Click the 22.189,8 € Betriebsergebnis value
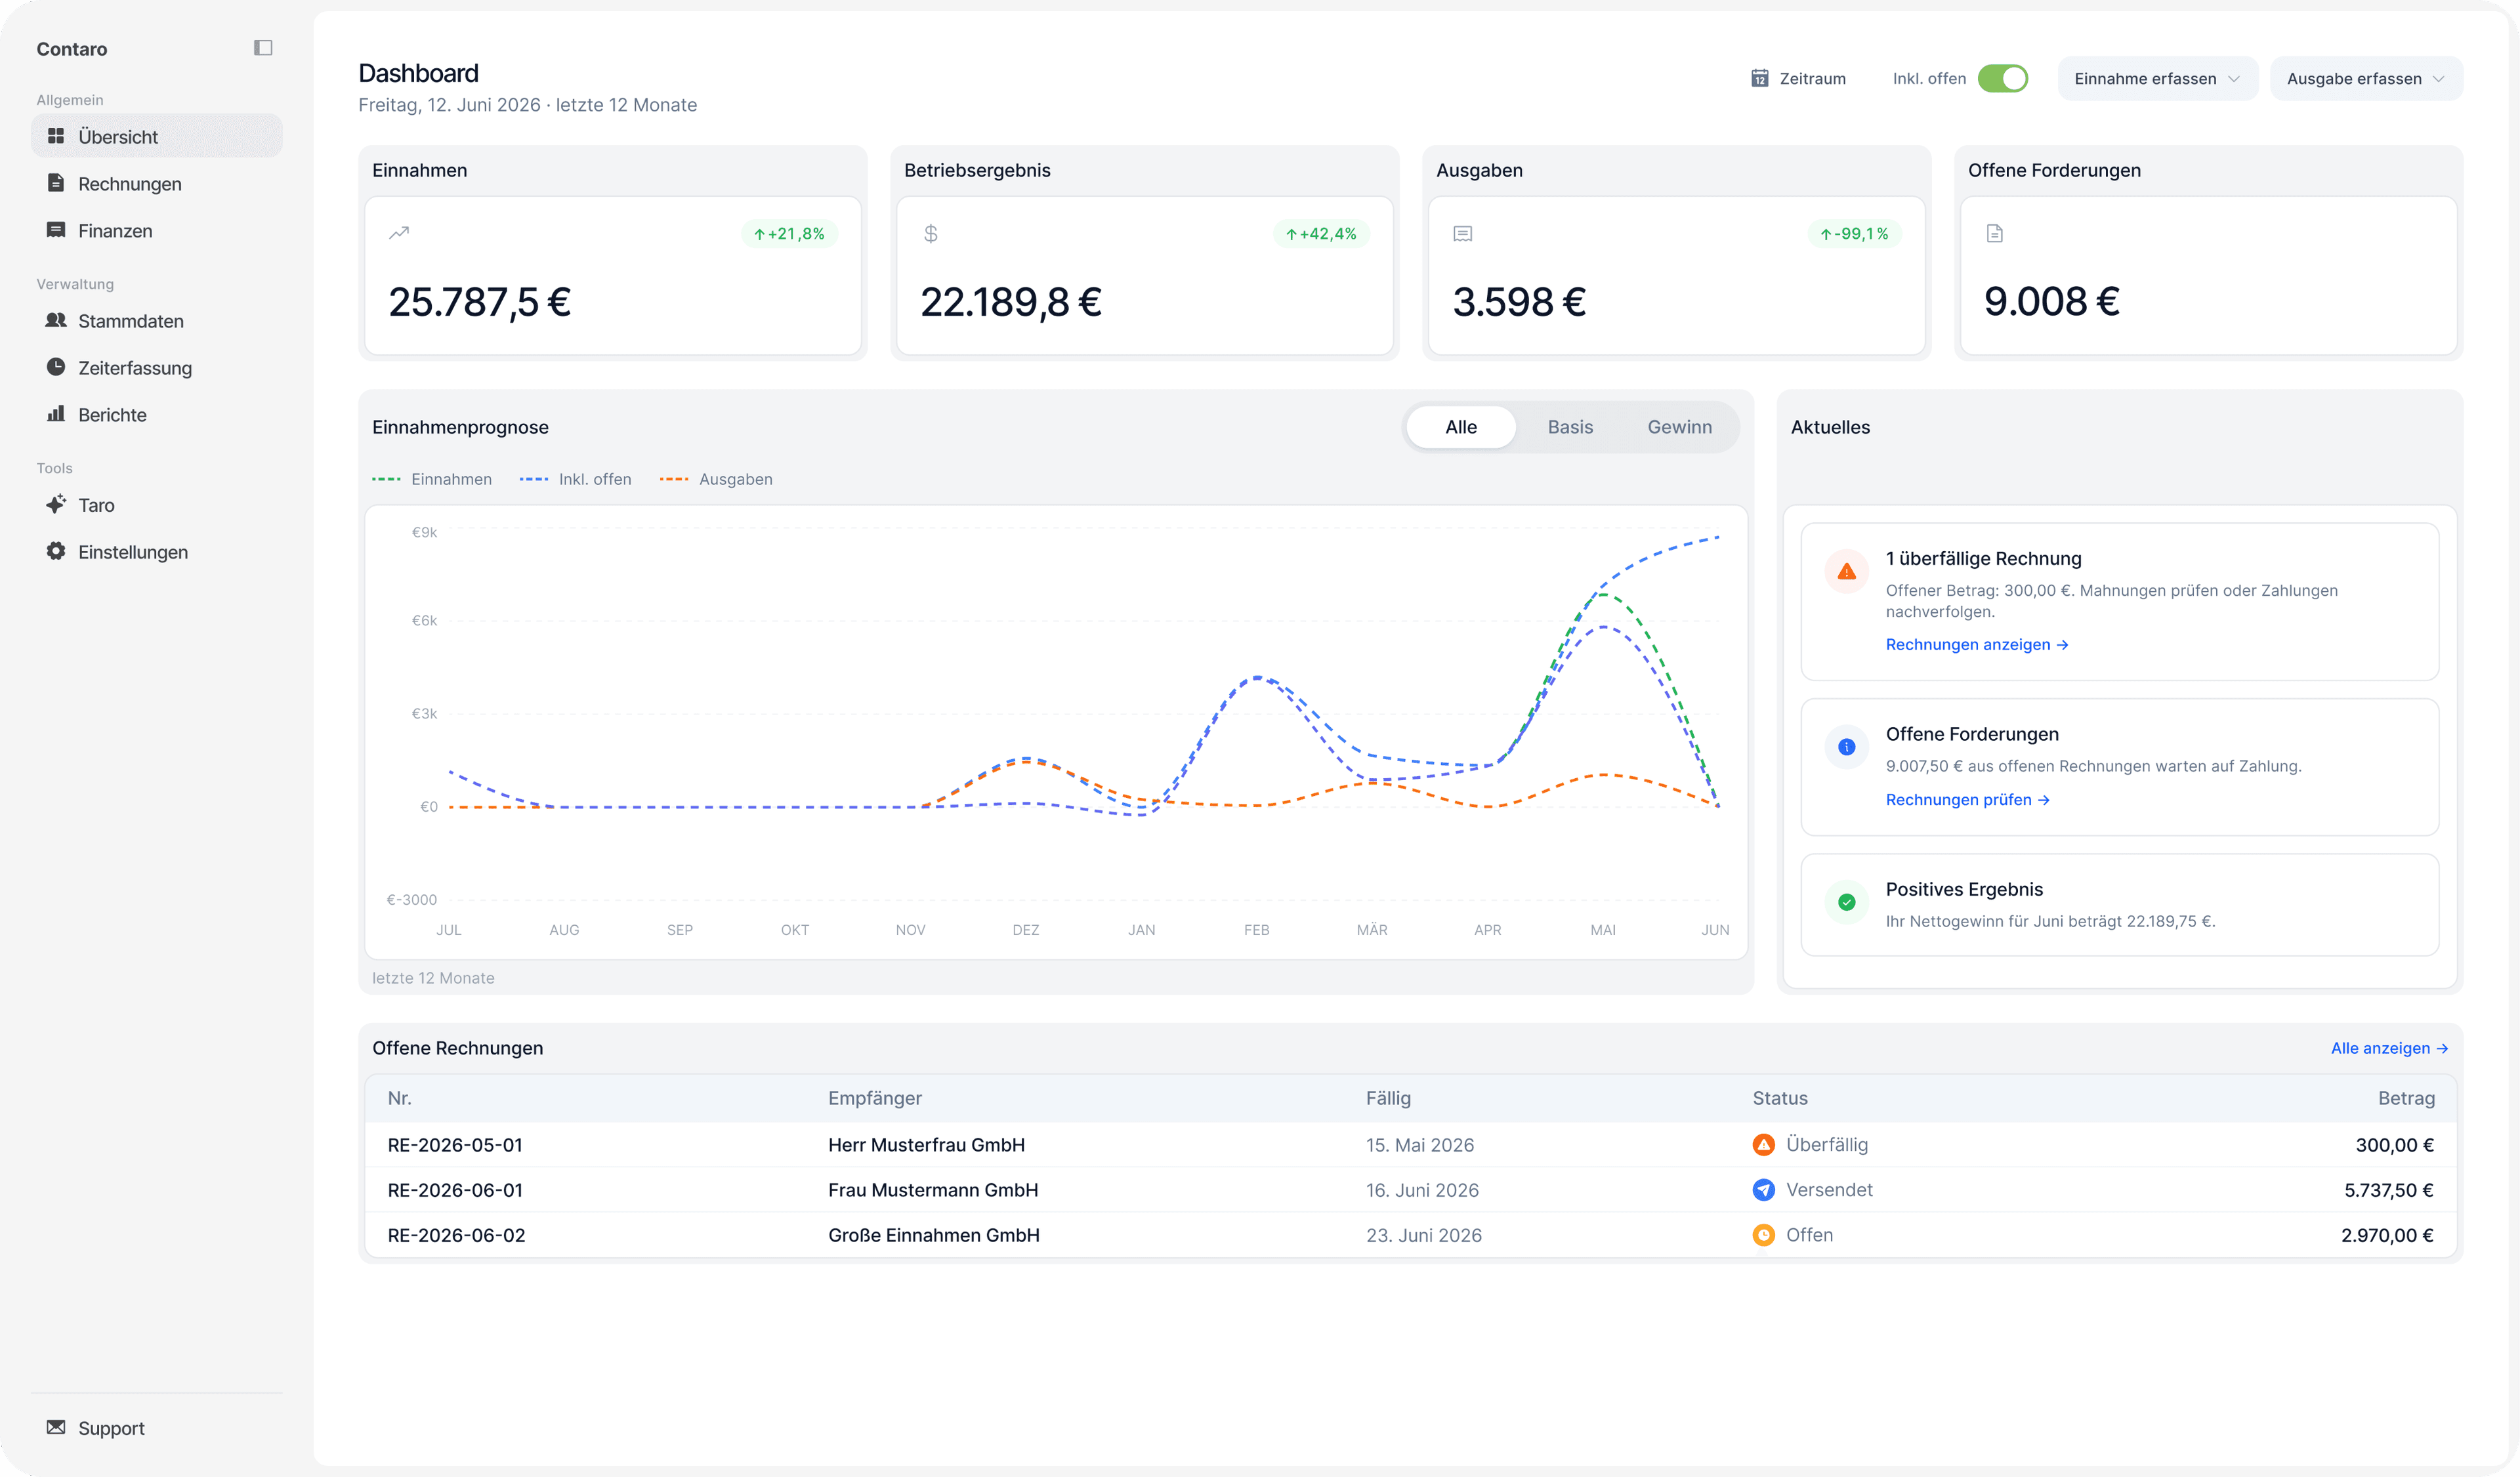 1011,301
